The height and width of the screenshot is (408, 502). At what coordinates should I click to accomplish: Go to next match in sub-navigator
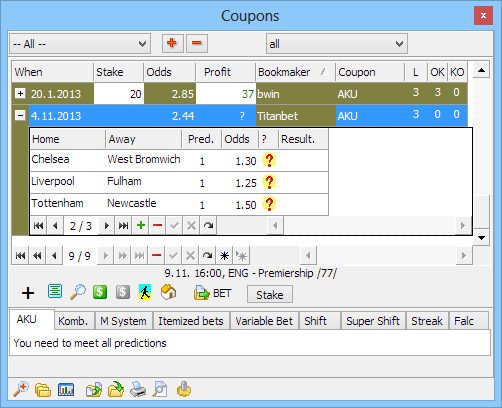click(107, 226)
